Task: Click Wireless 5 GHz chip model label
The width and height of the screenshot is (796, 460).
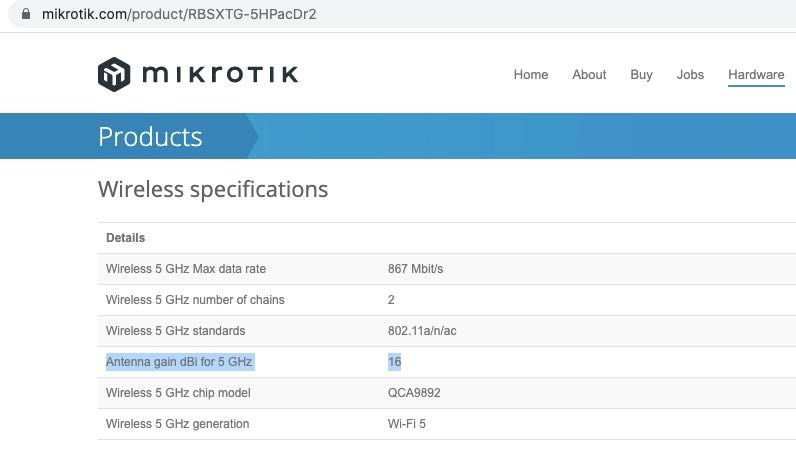Action: tap(178, 392)
